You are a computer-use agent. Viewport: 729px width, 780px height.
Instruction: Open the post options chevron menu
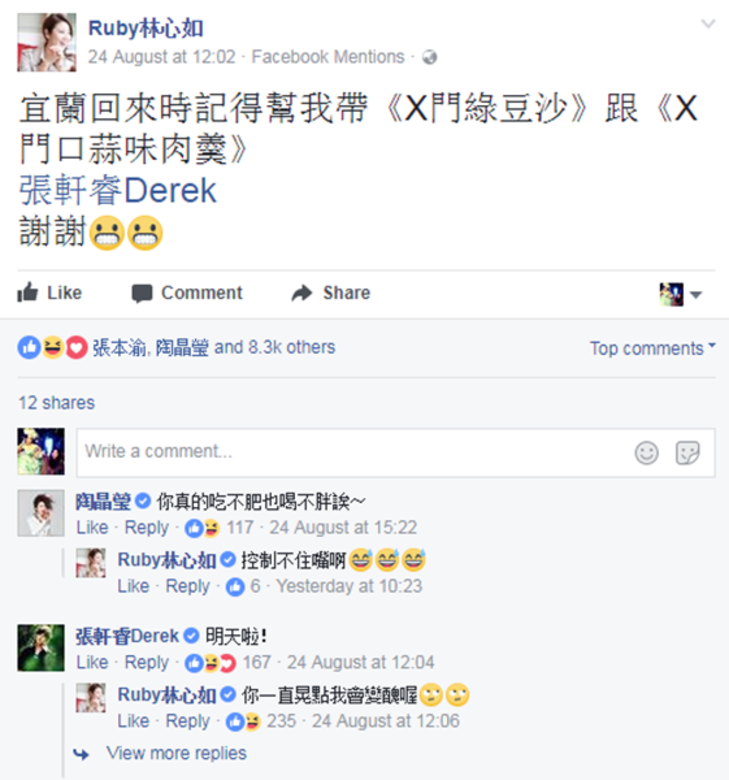[x=708, y=23]
